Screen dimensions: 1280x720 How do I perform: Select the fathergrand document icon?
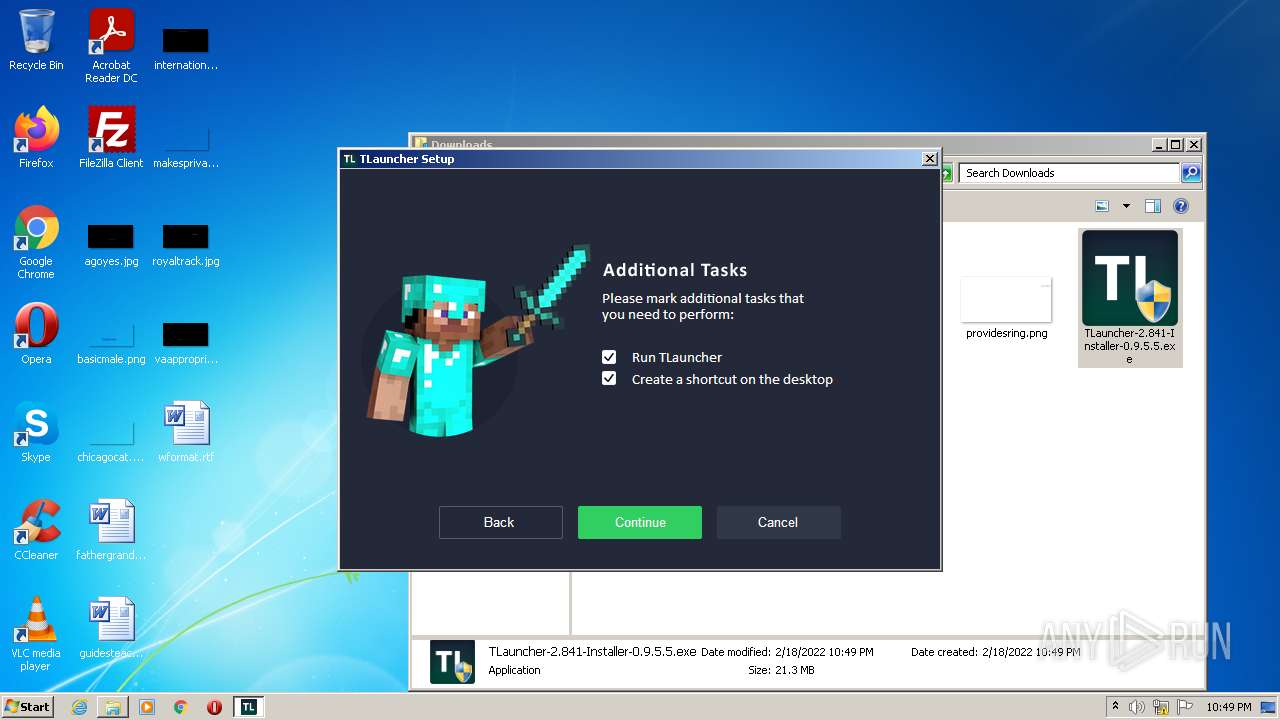(x=111, y=530)
